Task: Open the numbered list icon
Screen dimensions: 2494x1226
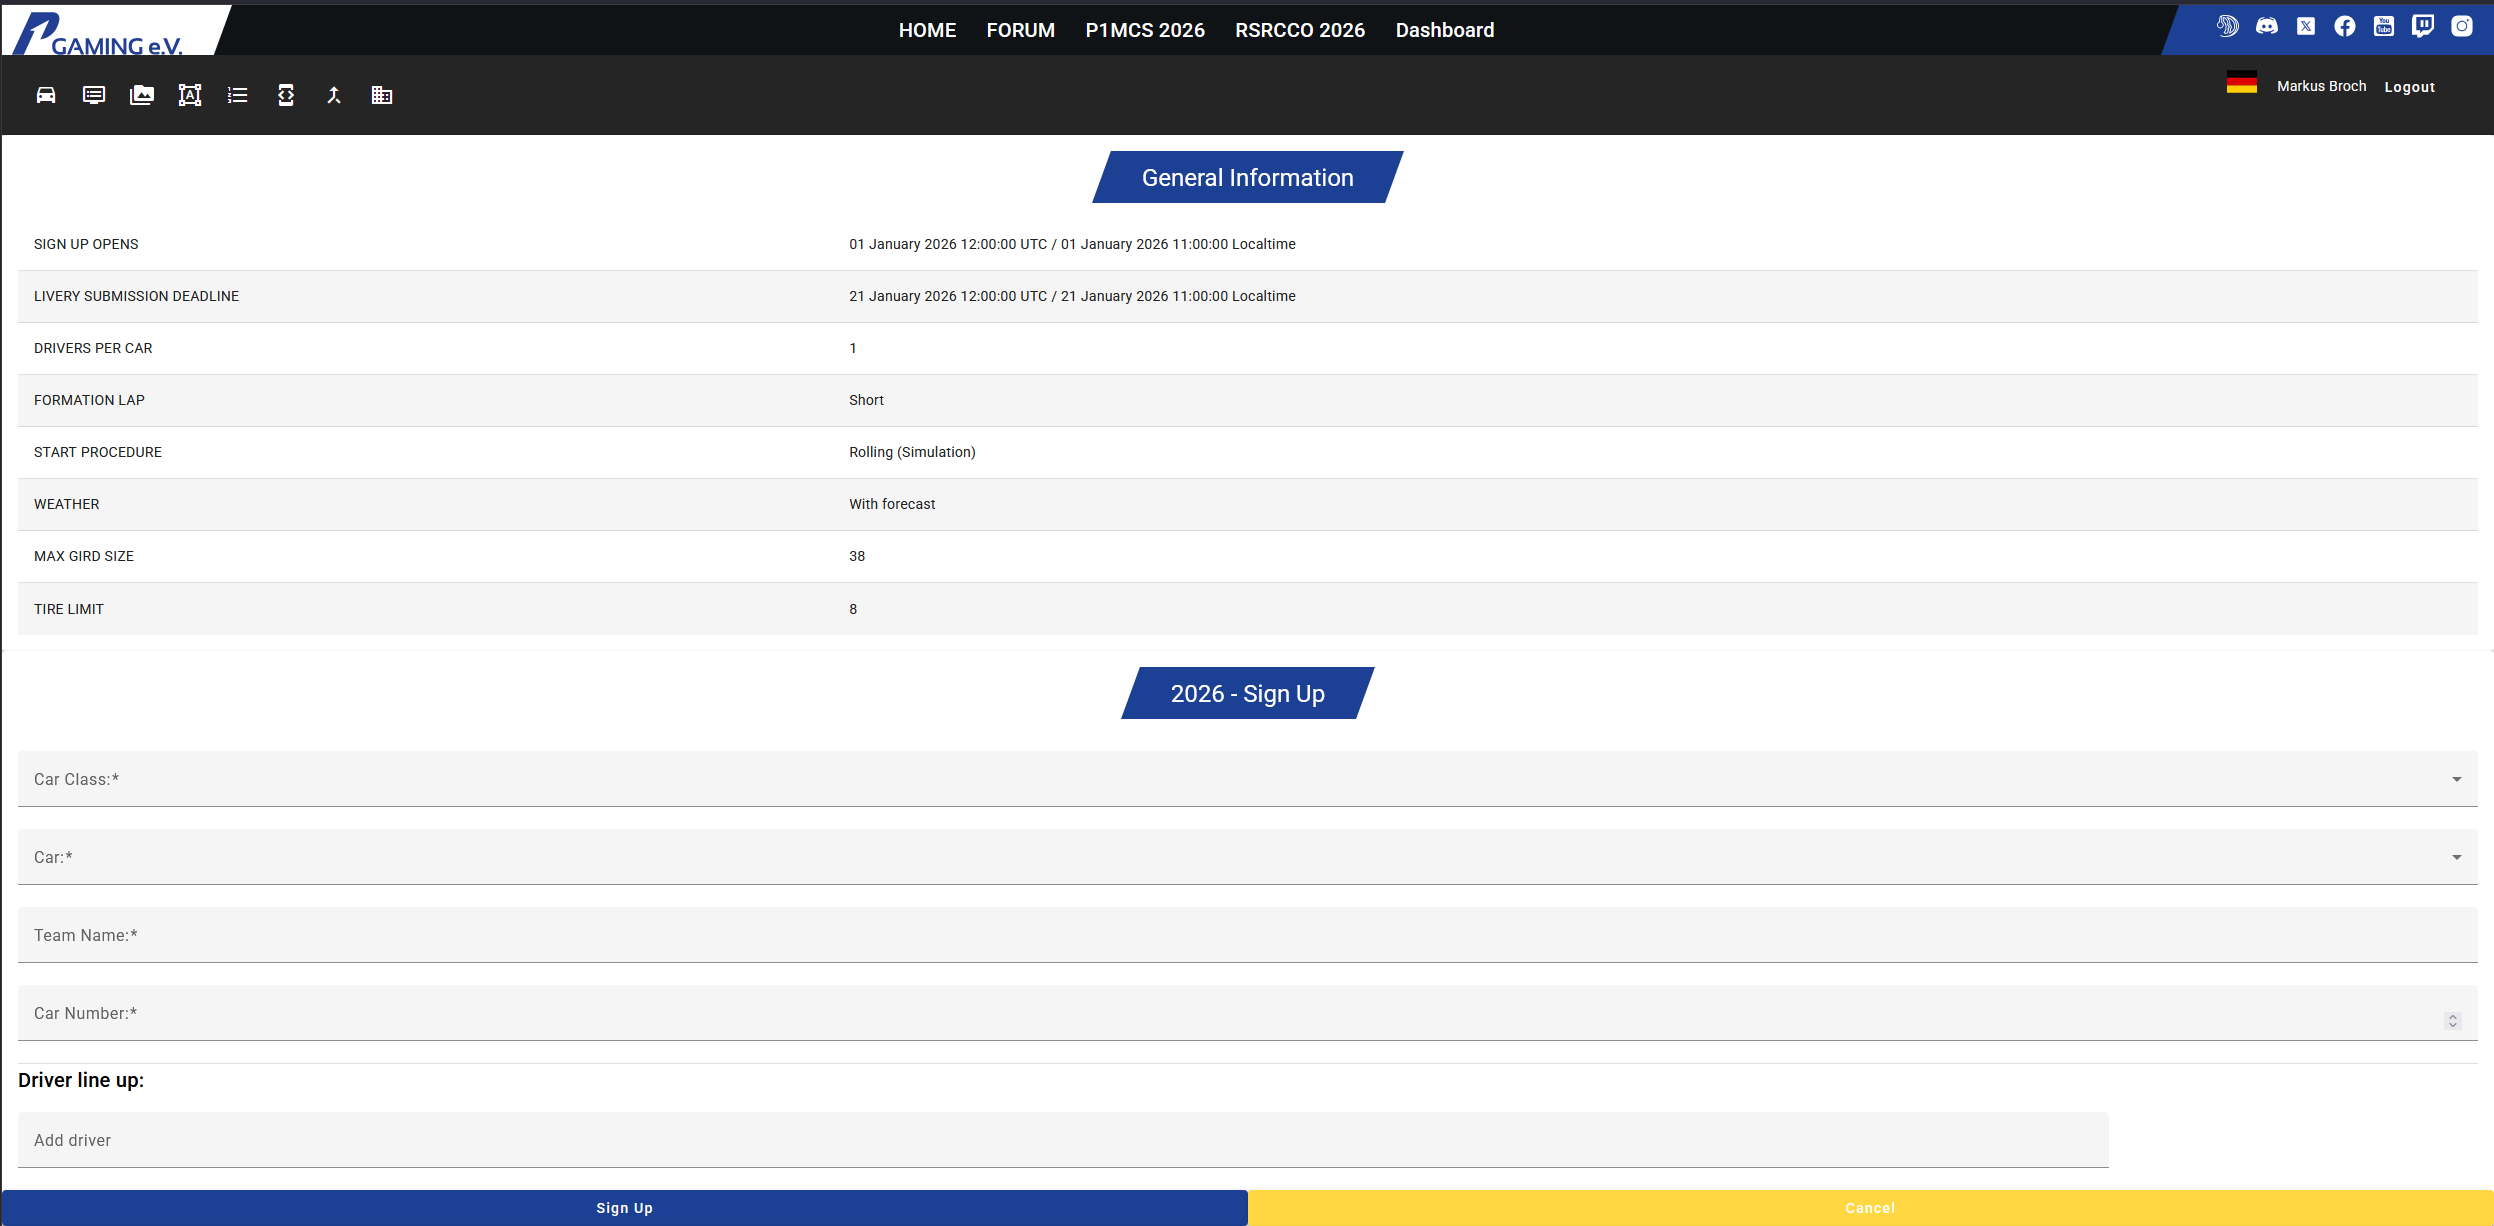Action: pyautogui.click(x=238, y=95)
